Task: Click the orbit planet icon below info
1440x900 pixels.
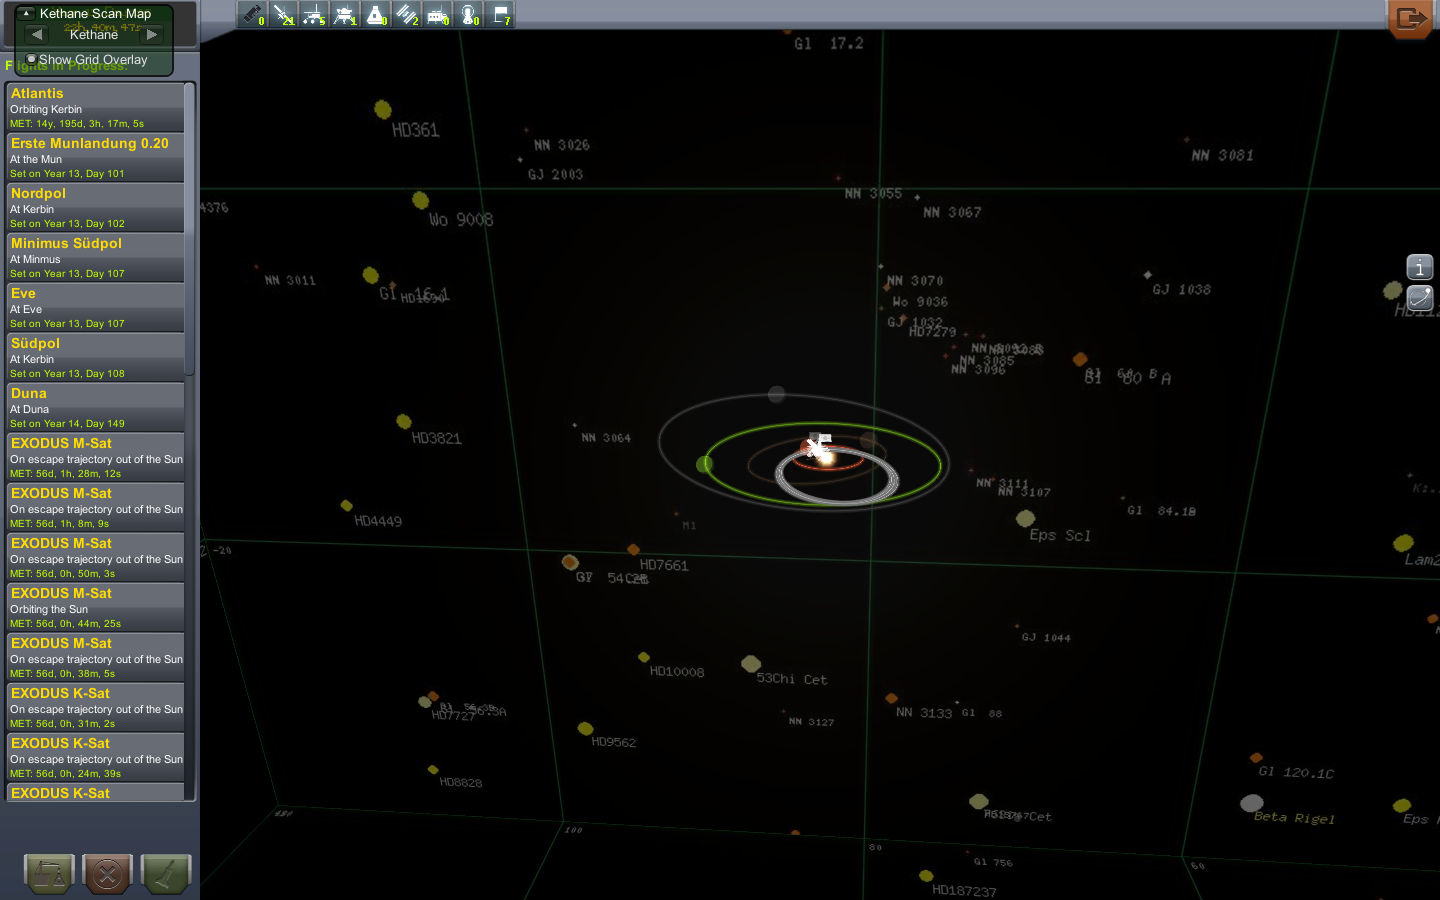Action: pyautogui.click(x=1419, y=297)
